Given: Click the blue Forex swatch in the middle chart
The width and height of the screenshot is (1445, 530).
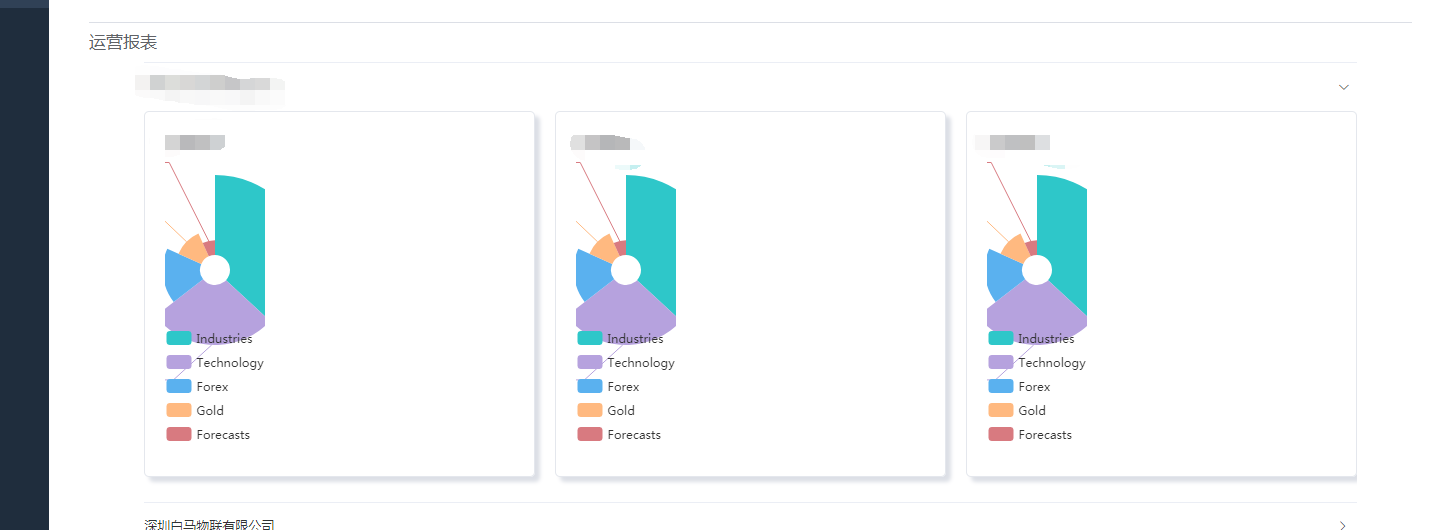Looking at the screenshot, I should tap(590, 387).
